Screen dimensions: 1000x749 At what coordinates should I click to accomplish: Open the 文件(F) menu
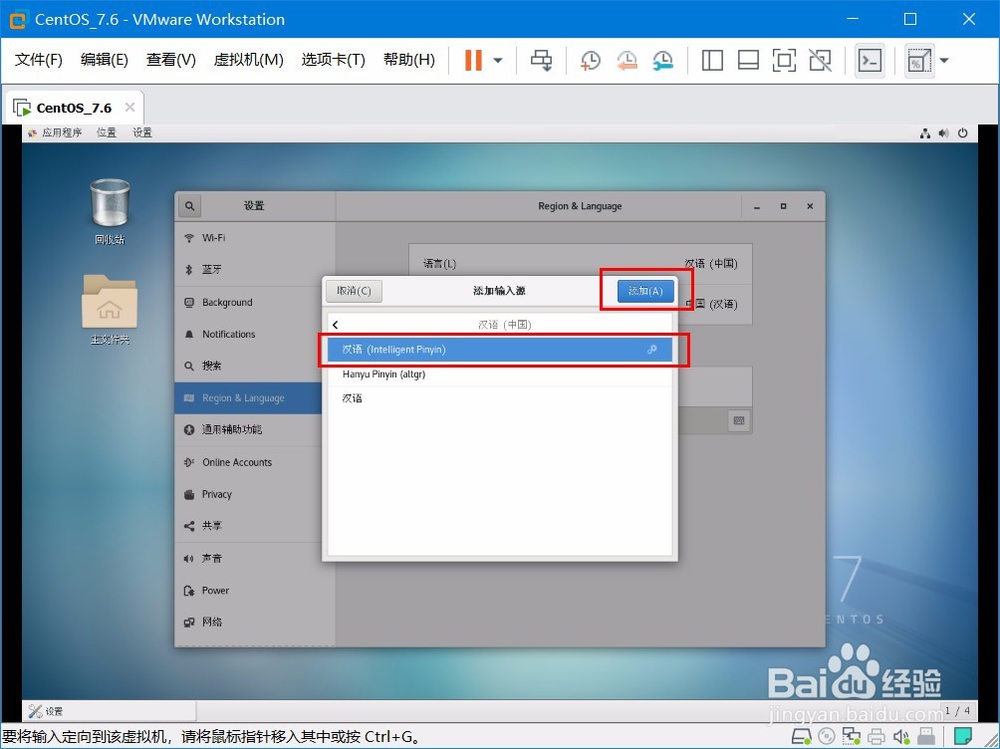point(38,60)
